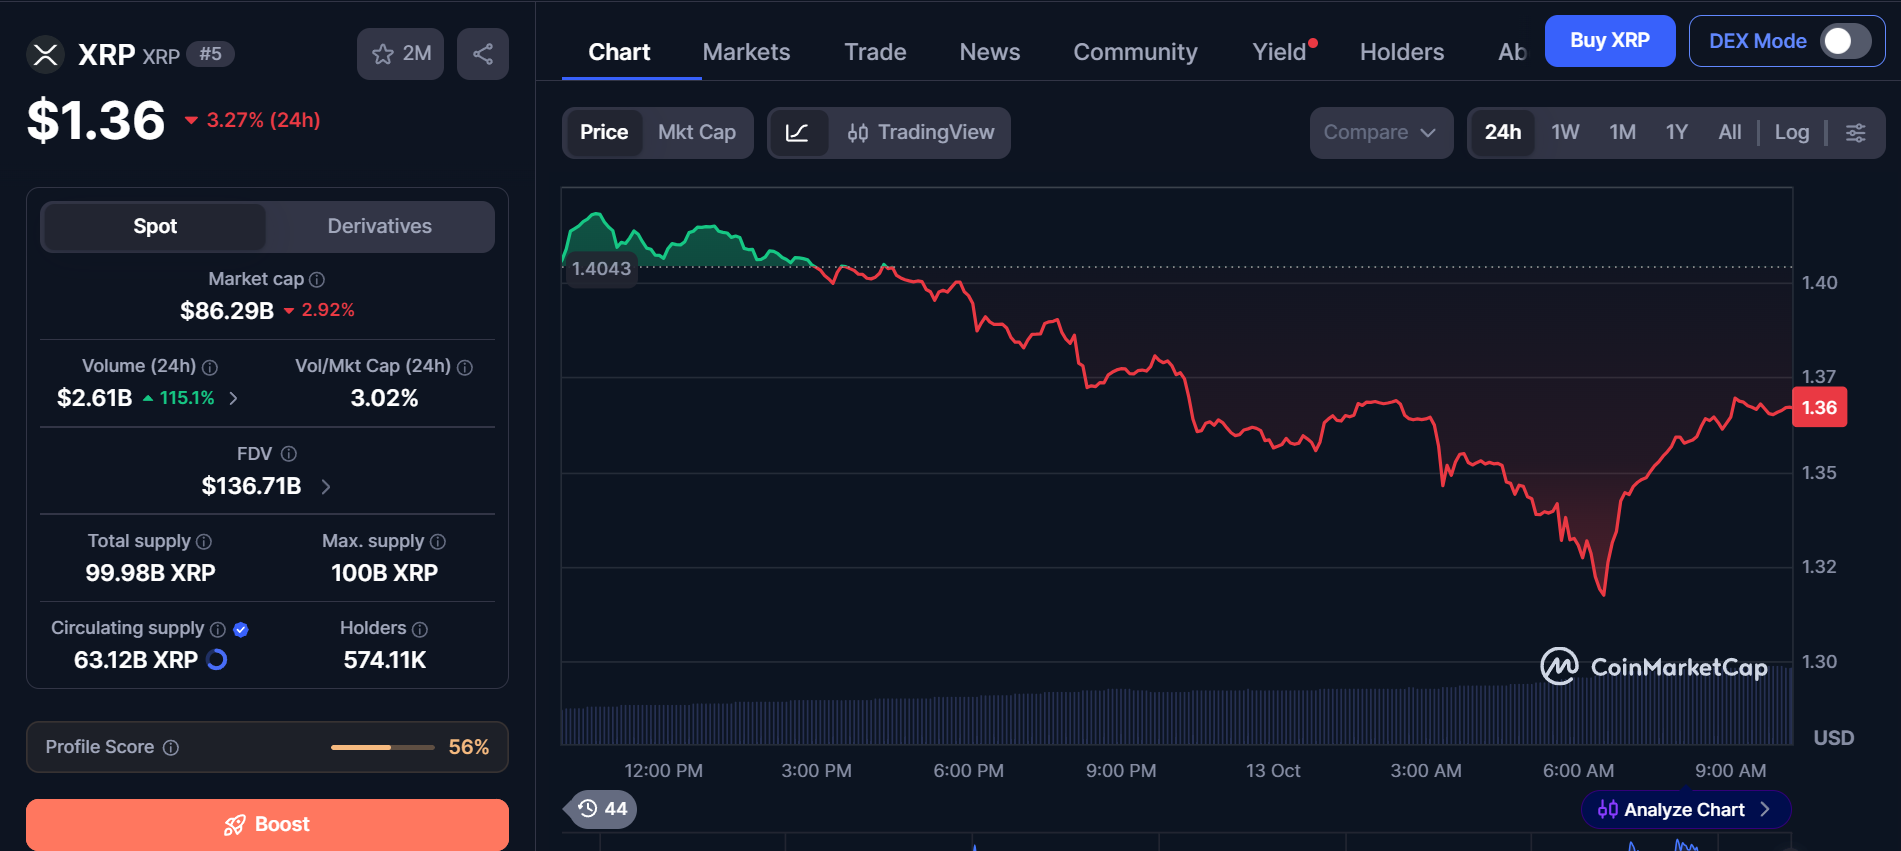The height and width of the screenshot is (851, 1901).
Task: Open the share icon button
Action: tap(483, 54)
